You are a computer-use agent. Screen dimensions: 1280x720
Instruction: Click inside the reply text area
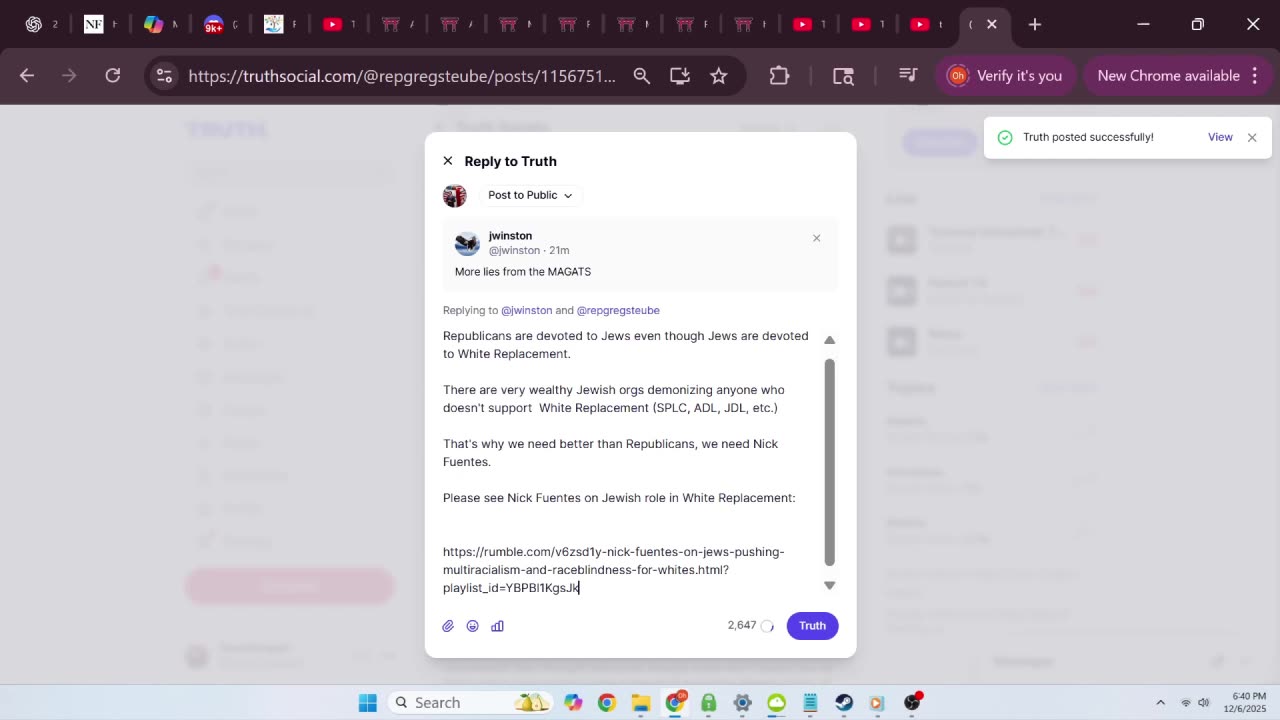pyautogui.click(x=628, y=461)
